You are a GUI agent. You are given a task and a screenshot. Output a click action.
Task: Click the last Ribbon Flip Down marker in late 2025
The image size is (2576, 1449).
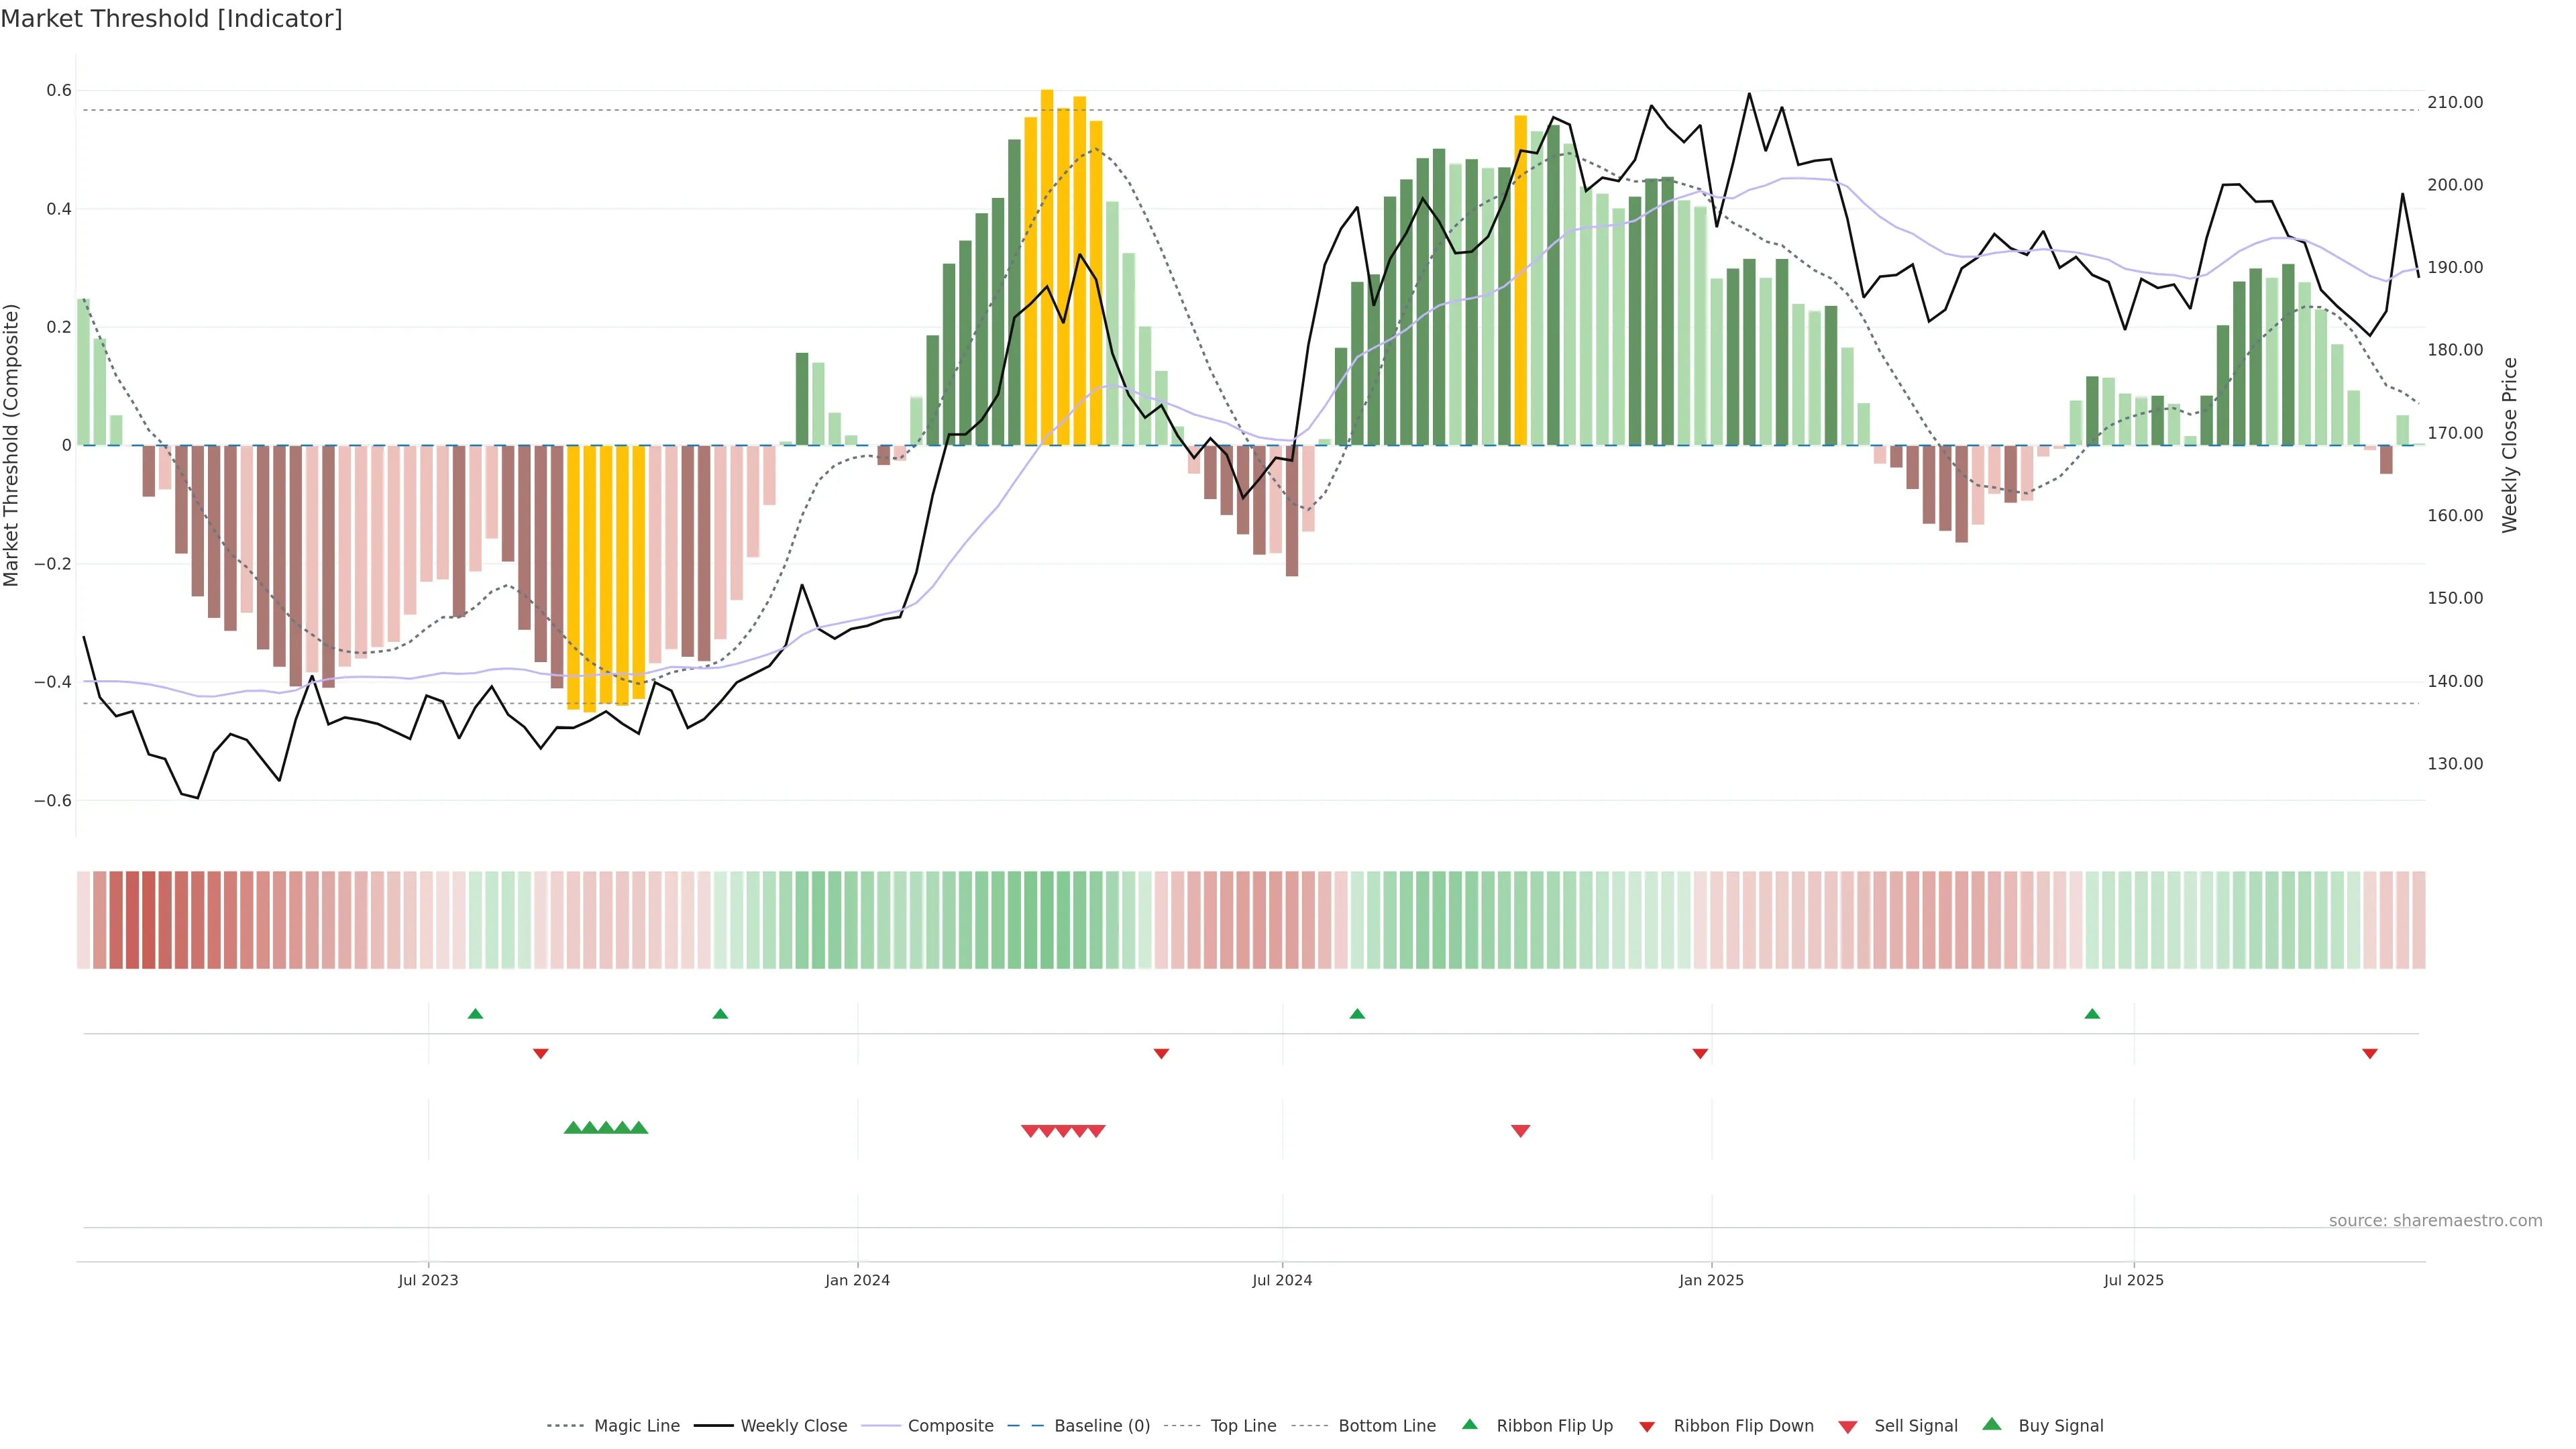[x=2369, y=1053]
